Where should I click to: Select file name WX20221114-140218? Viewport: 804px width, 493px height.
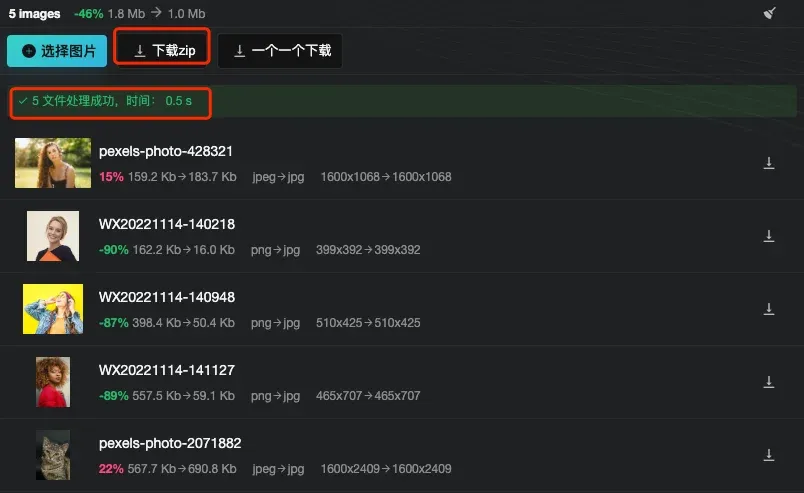[167, 224]
